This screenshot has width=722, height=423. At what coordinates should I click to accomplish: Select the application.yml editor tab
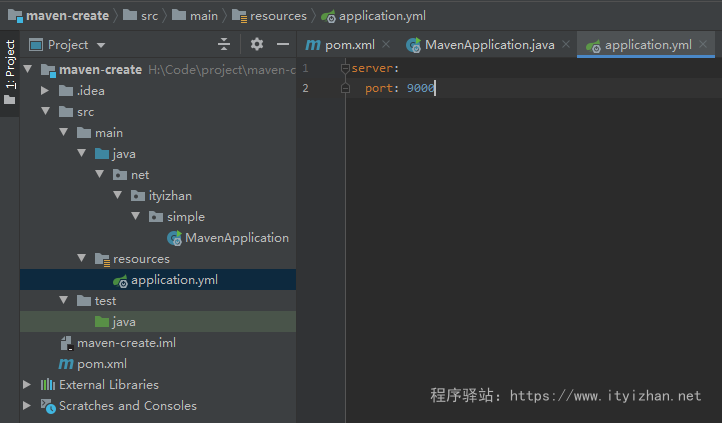648,45
